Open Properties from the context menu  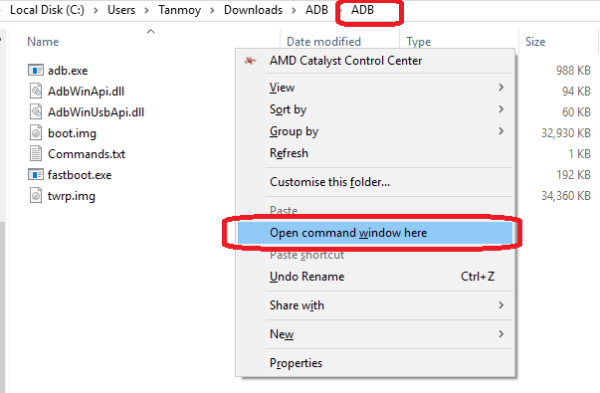296,363
